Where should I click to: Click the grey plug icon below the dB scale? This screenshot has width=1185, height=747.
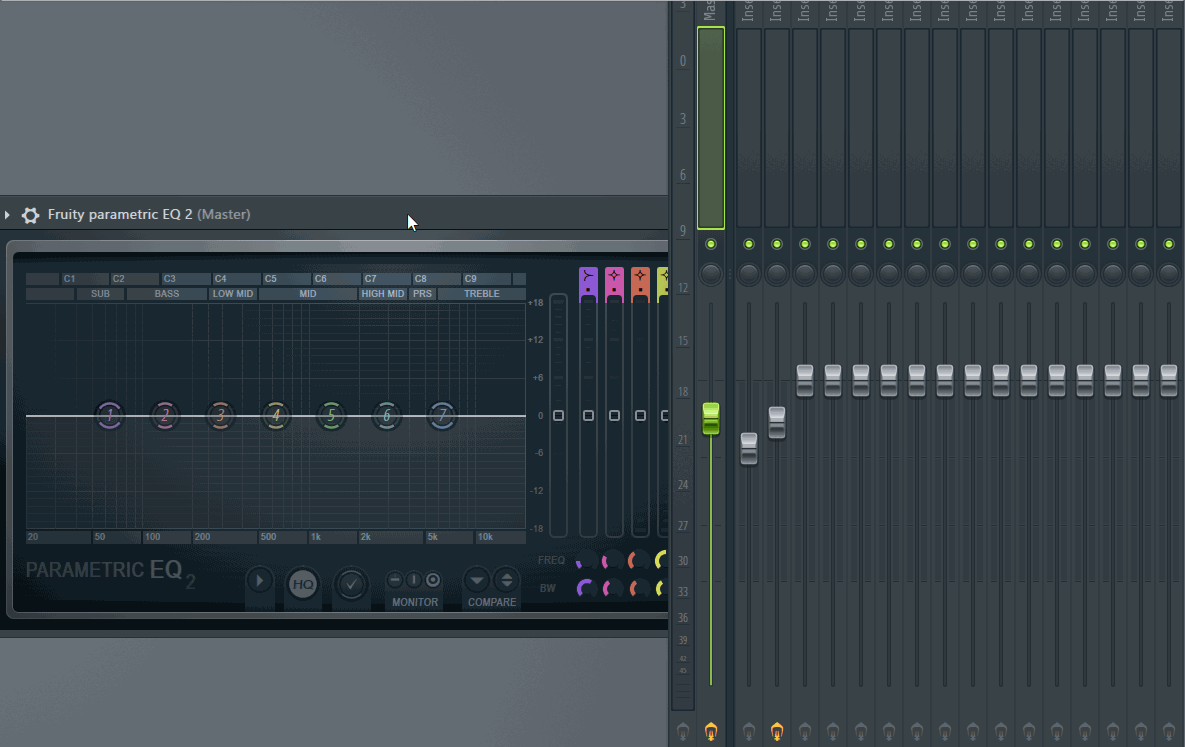point(682,732)
